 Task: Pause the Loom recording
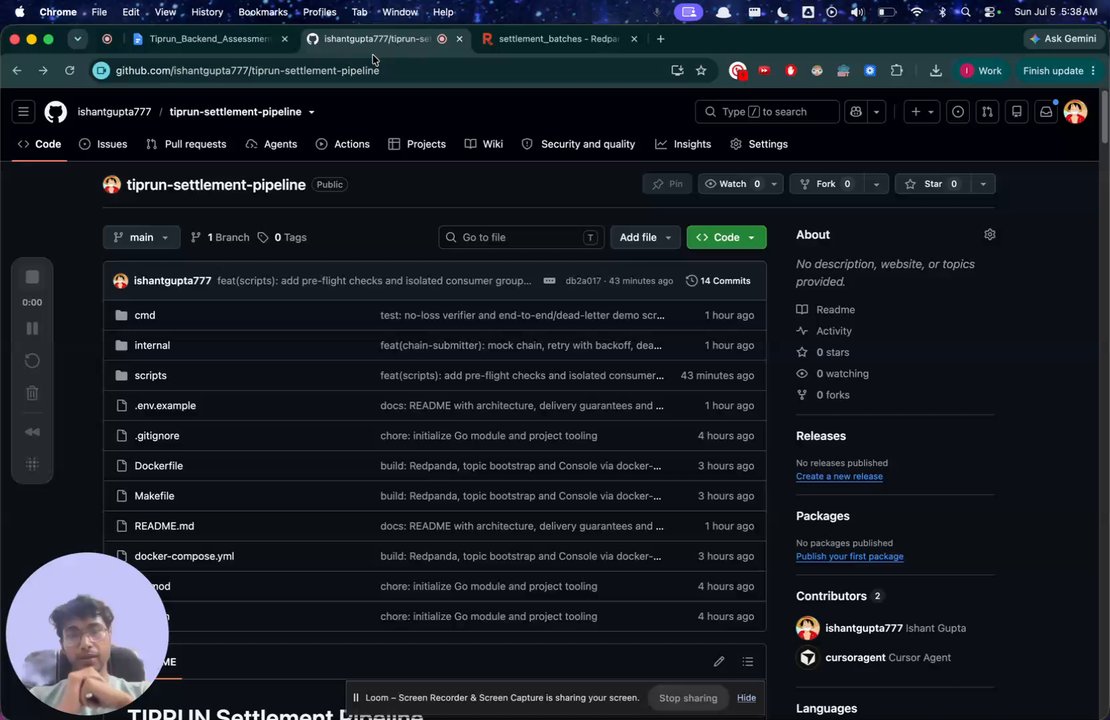click(x=32, y=328)
